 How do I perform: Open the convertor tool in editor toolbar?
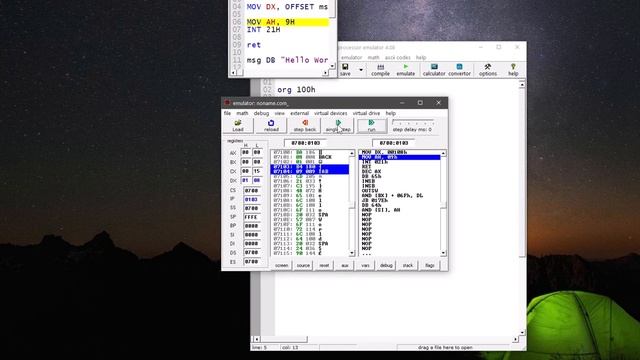click(460, 70)
